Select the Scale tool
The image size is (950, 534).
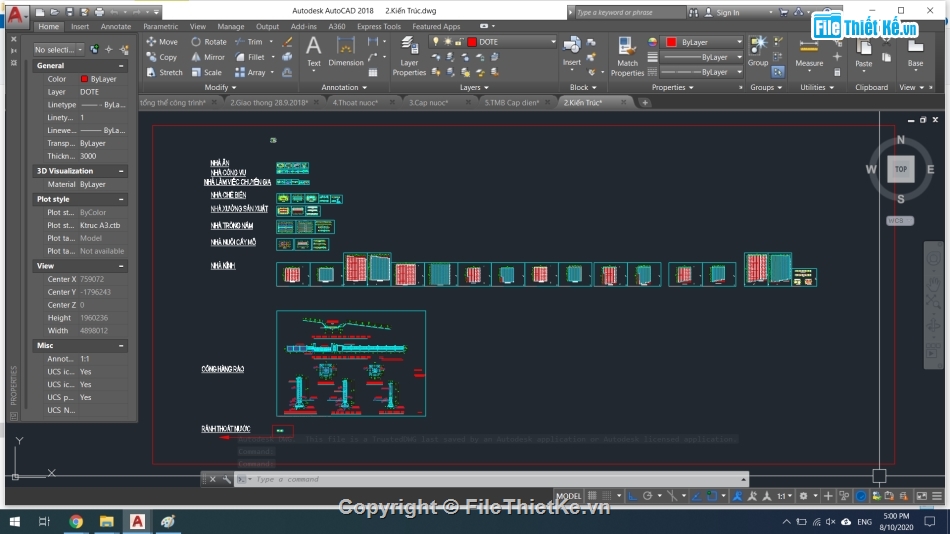click(207, 72)
